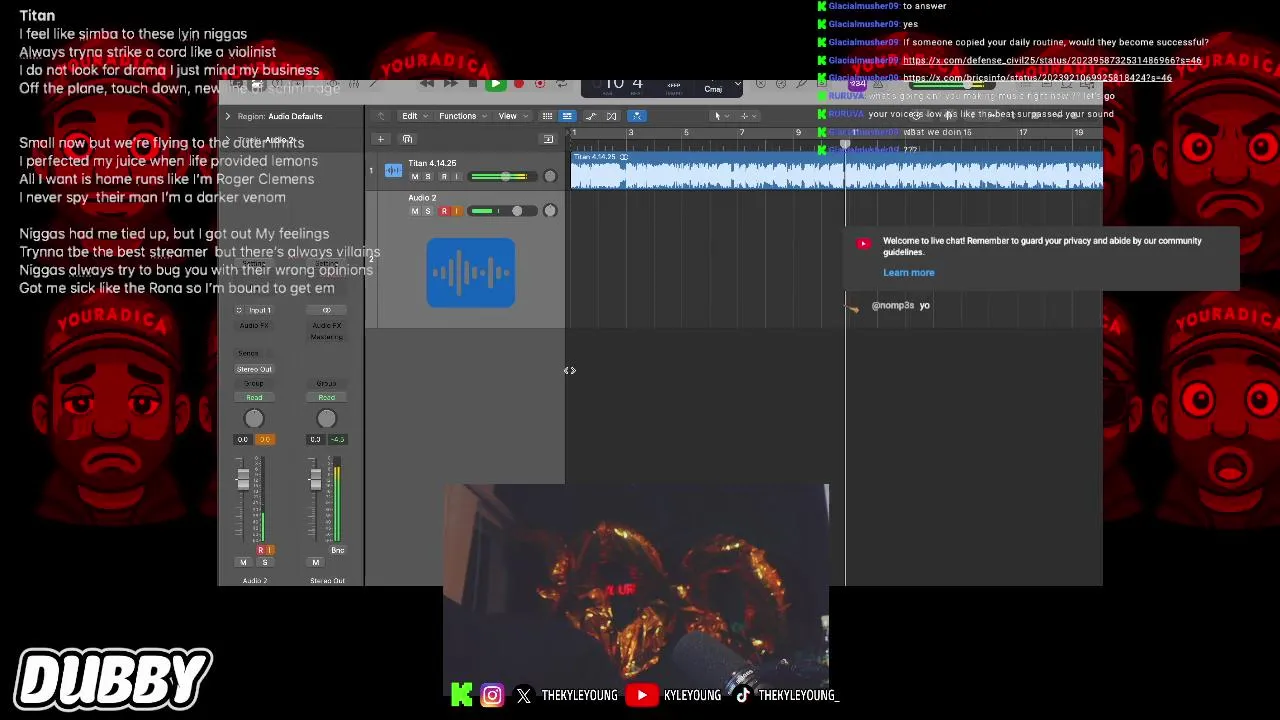Click bar 7 on the timeline ruler

742,133
